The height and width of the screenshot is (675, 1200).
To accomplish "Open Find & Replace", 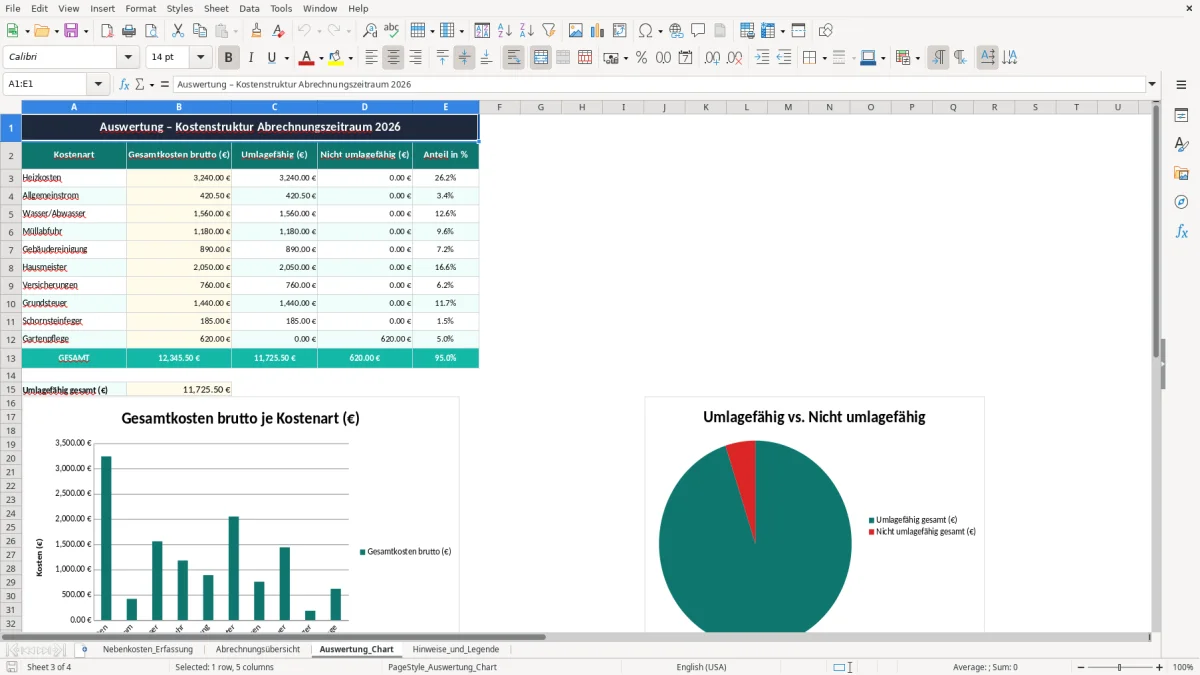I will 370,30.
